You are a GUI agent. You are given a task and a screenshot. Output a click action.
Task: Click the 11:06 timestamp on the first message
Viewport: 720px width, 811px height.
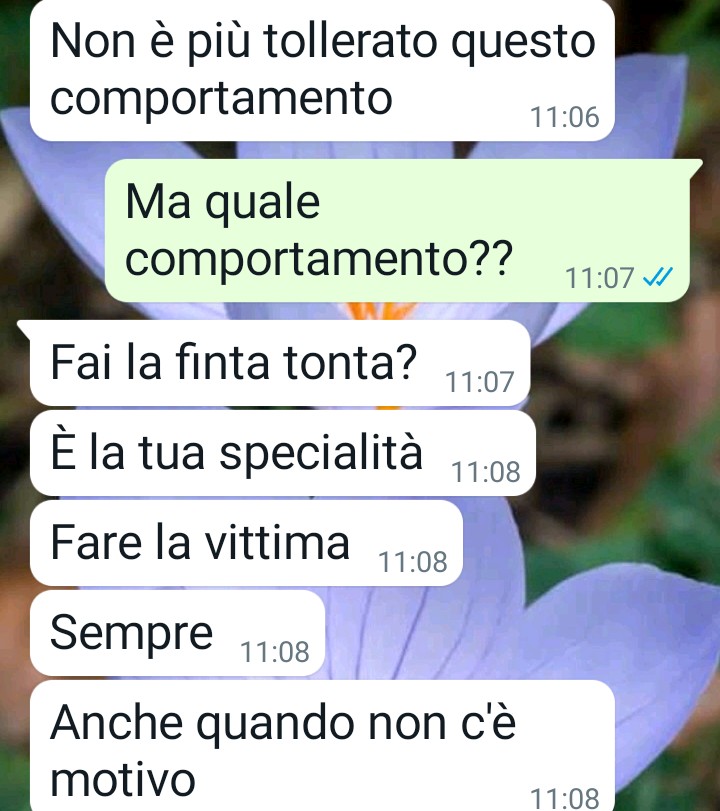(x=565, y=117)
